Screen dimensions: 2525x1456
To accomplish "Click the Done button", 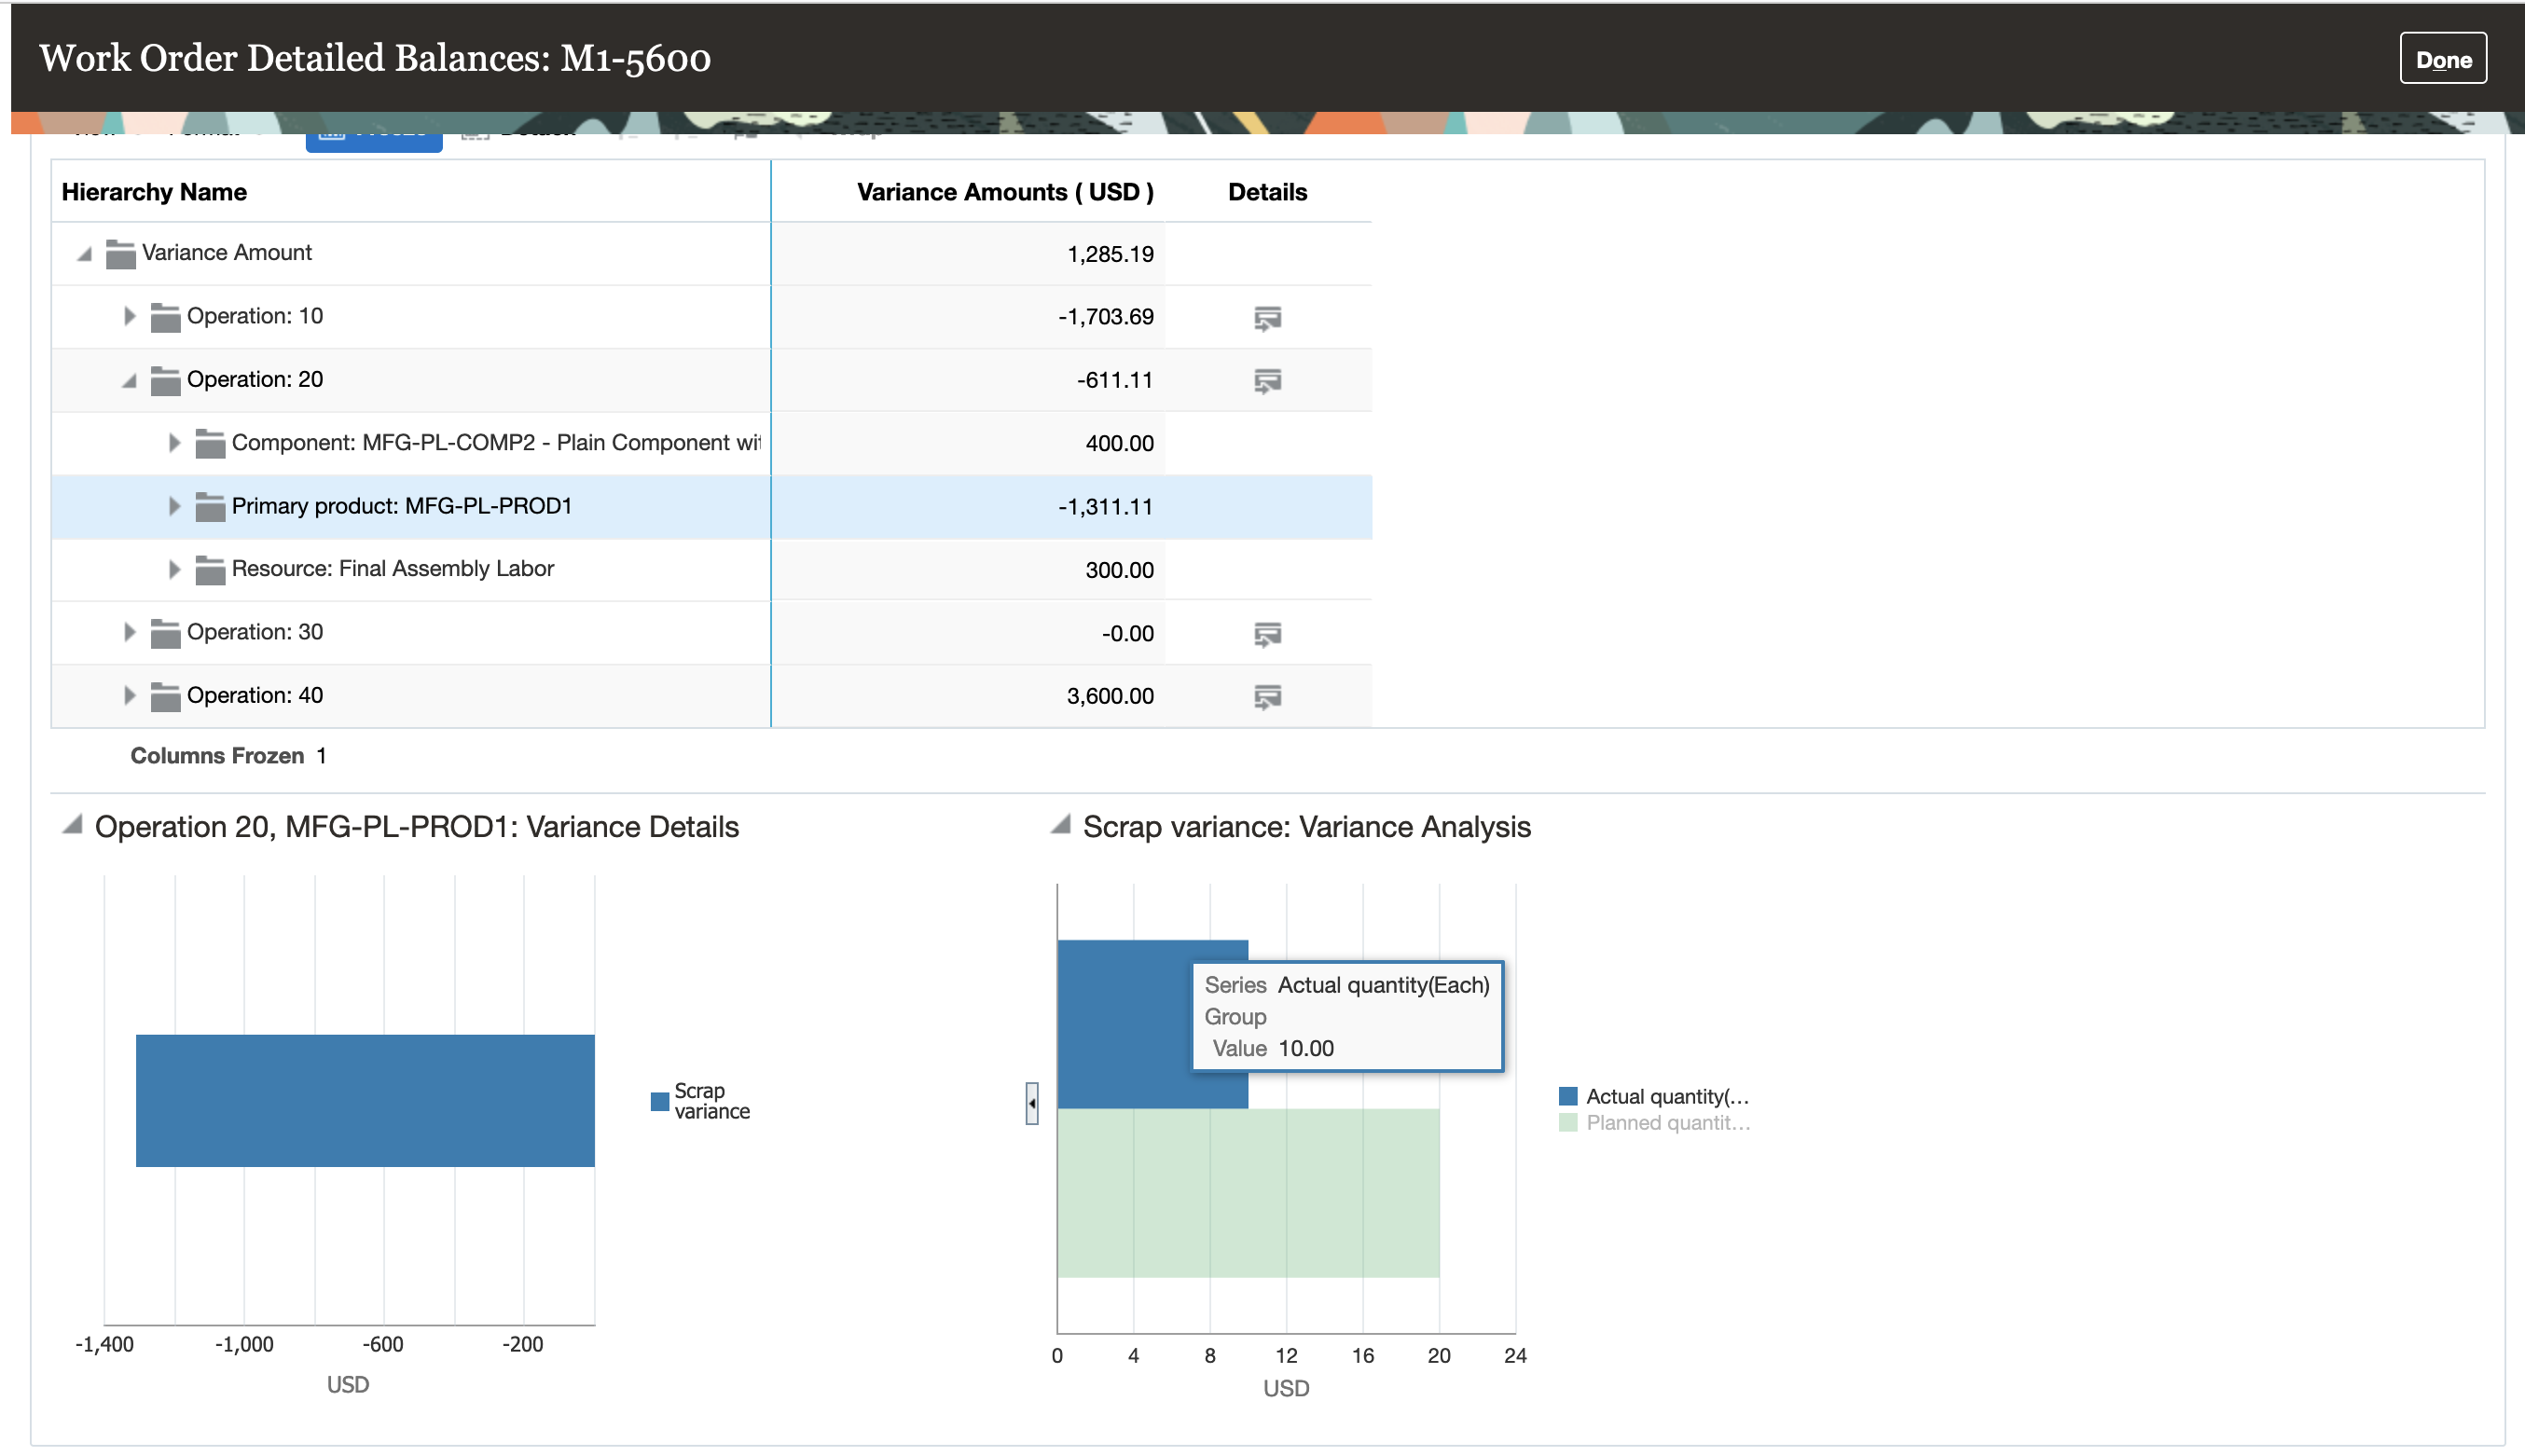I will point(2442,59).
